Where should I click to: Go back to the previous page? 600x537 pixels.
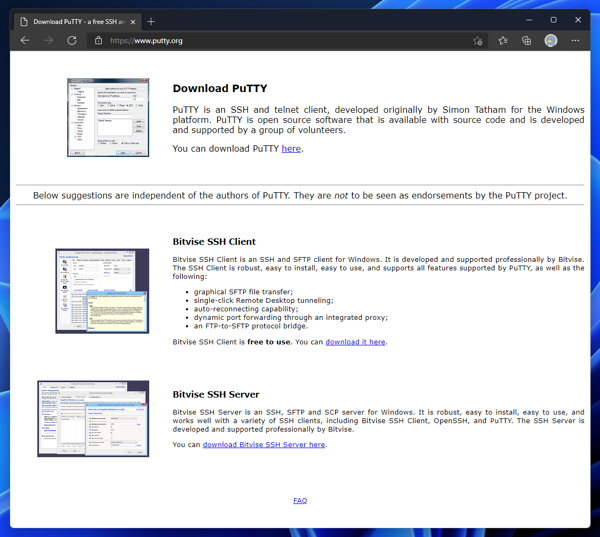25,40
